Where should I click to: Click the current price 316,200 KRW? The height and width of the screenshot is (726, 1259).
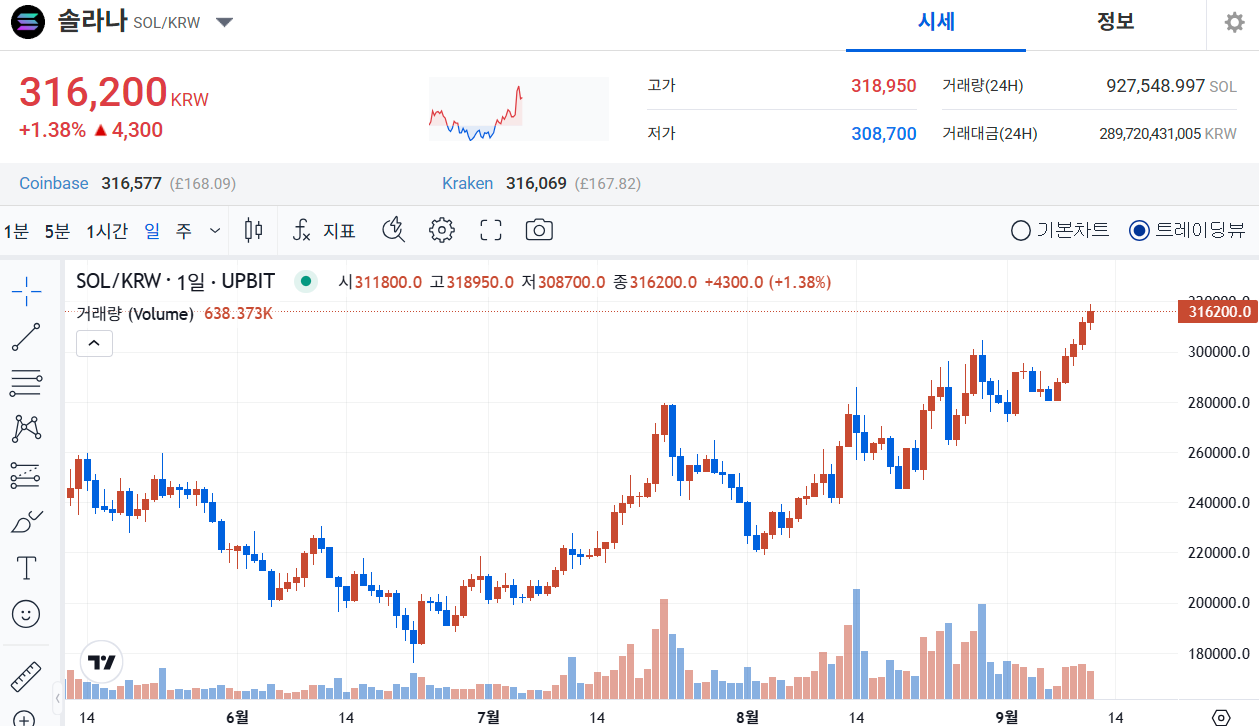114,92
